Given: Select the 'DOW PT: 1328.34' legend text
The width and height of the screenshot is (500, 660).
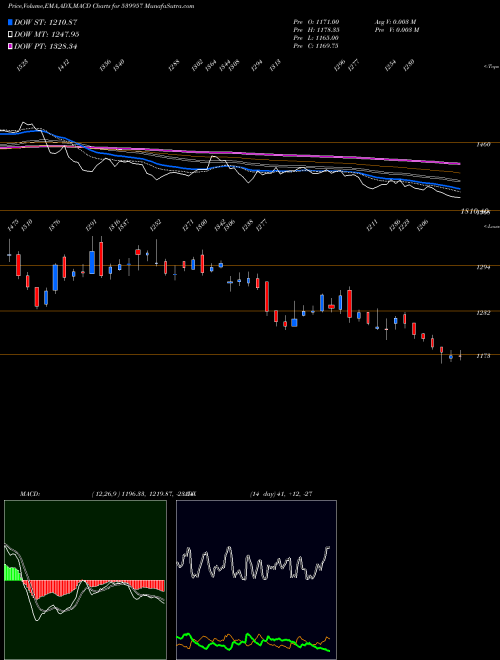Looking at the screenshot, I should pos(45,46).
